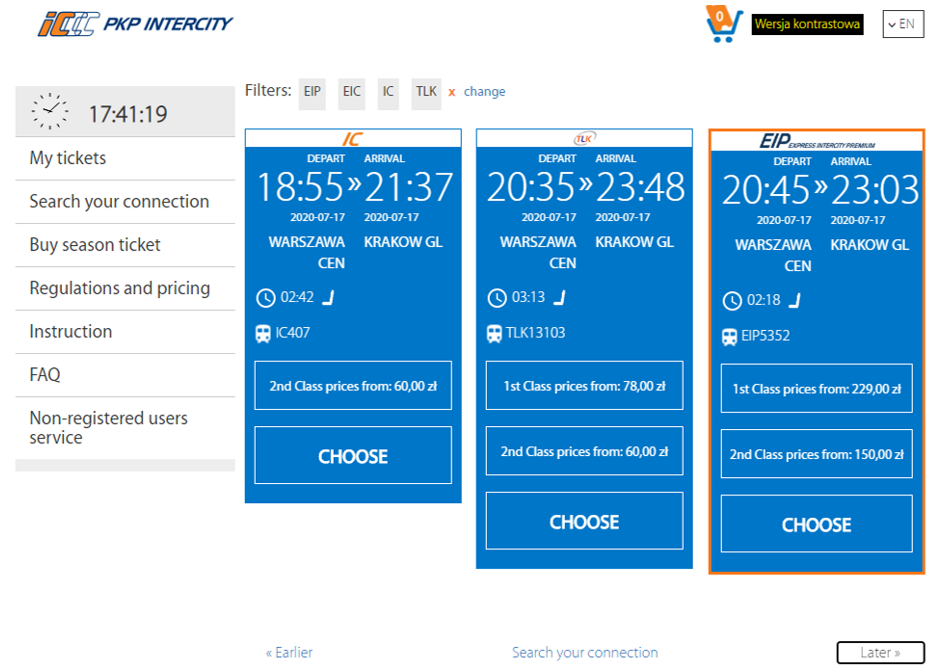The height and width of the screenshot is (670, 940).
Task: Open the EN language dropdown
Action: tap(903, 24)
